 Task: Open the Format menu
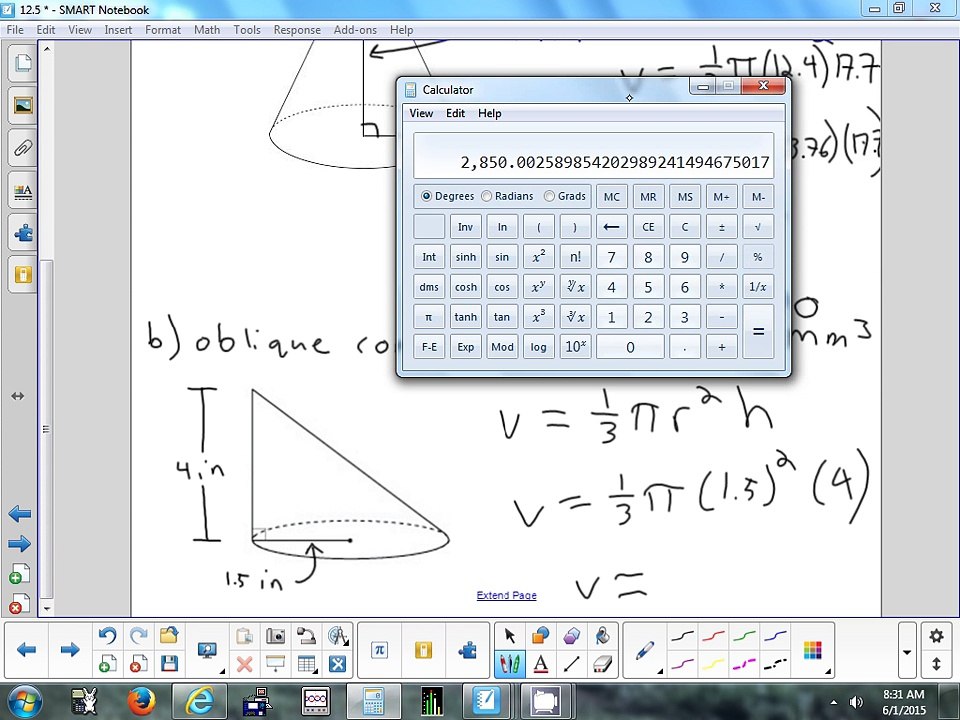[x=163, y=29]
